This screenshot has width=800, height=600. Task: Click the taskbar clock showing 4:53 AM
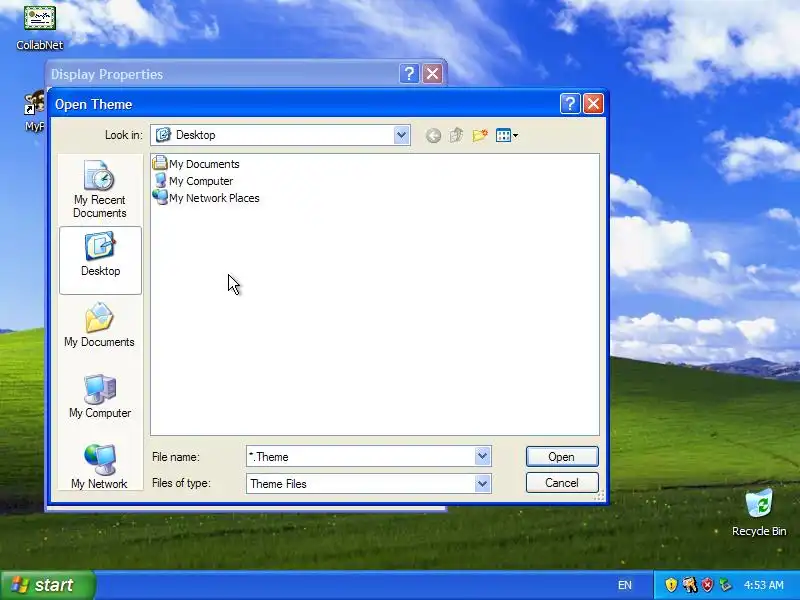(x=763, y=585)
